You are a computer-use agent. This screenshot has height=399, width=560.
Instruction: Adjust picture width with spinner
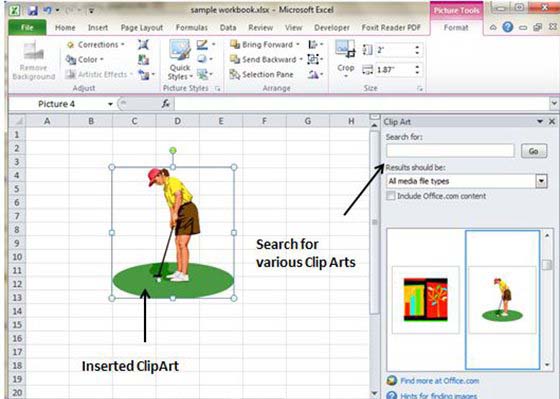[x=417, y=70]
